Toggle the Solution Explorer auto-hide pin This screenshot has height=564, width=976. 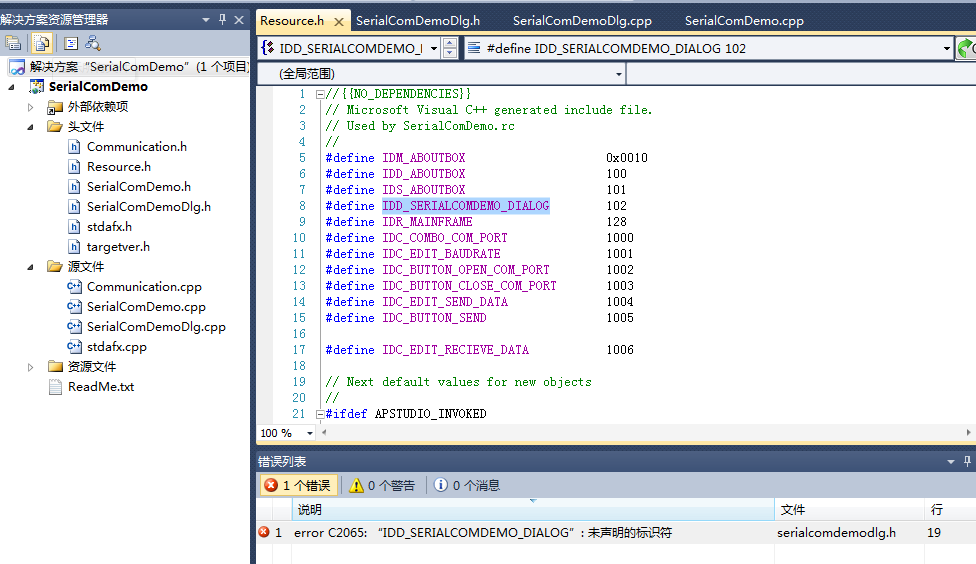222,20
